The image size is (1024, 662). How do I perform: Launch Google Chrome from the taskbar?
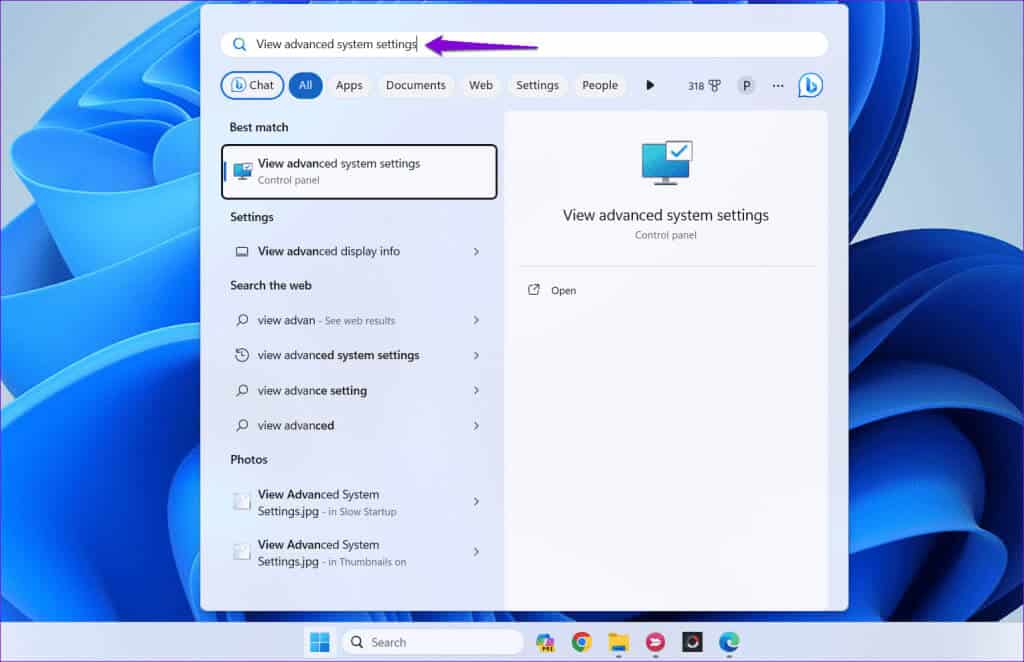581,642
